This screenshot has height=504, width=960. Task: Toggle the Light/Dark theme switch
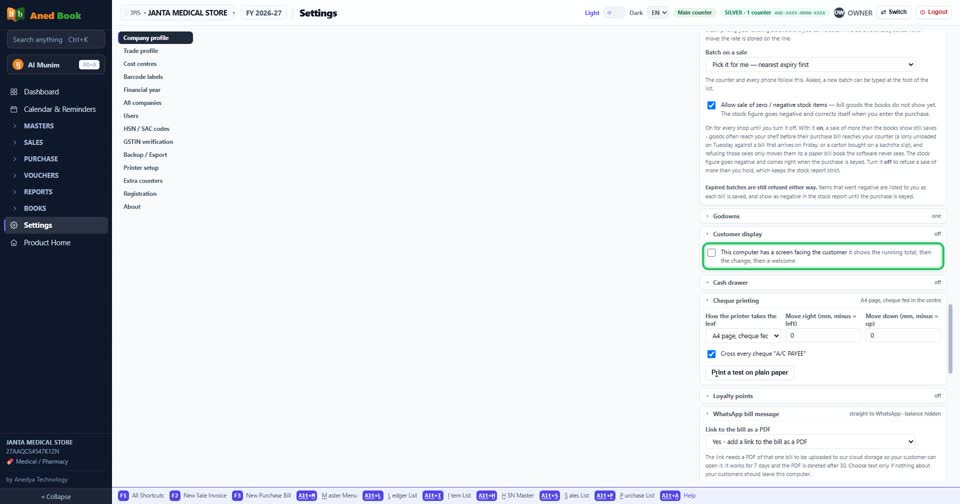[x=613, y=12]
